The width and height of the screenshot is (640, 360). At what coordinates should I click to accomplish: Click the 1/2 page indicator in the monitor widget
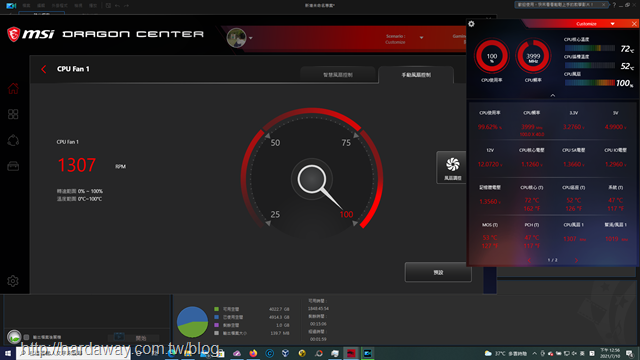(552, 260)
